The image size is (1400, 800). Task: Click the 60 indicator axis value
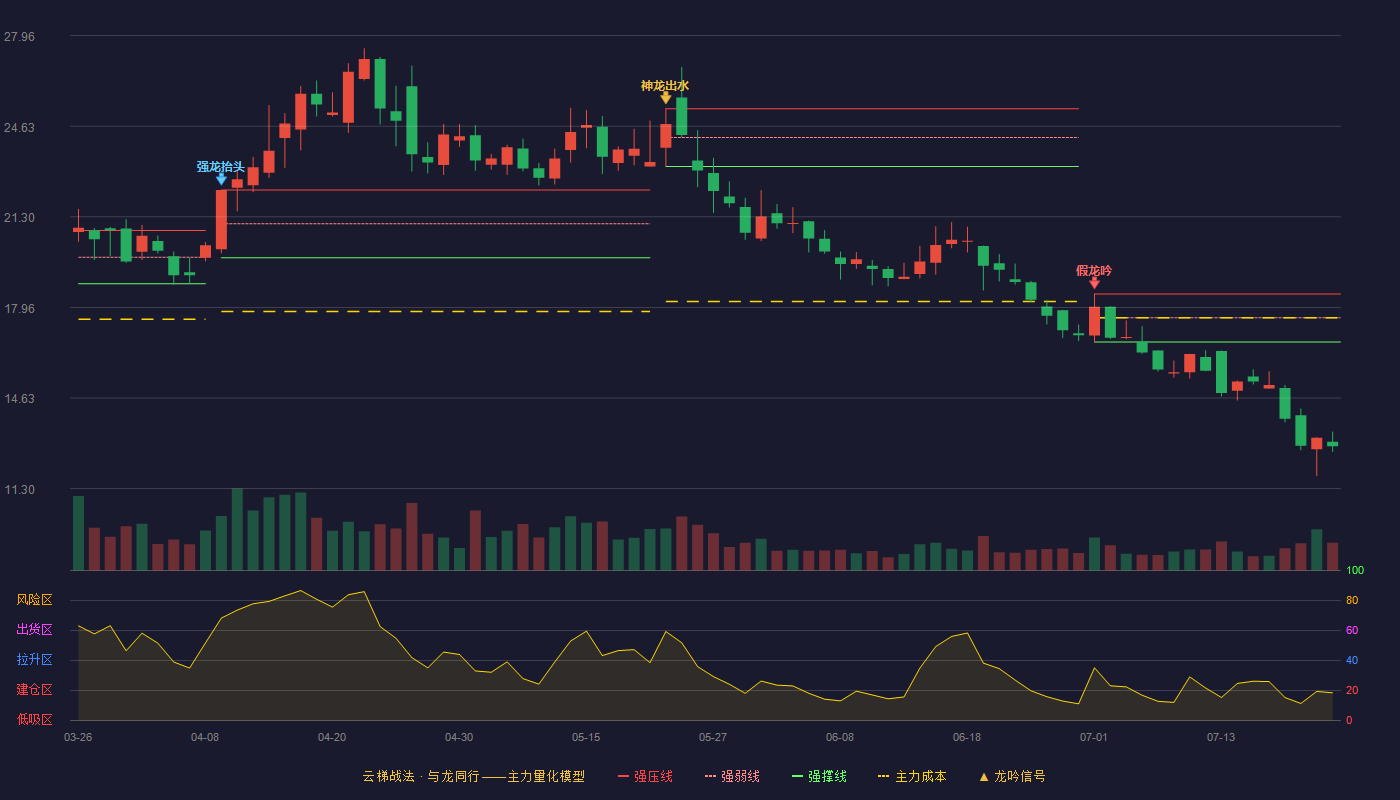pyautogui.click(x=1352, y=630)
